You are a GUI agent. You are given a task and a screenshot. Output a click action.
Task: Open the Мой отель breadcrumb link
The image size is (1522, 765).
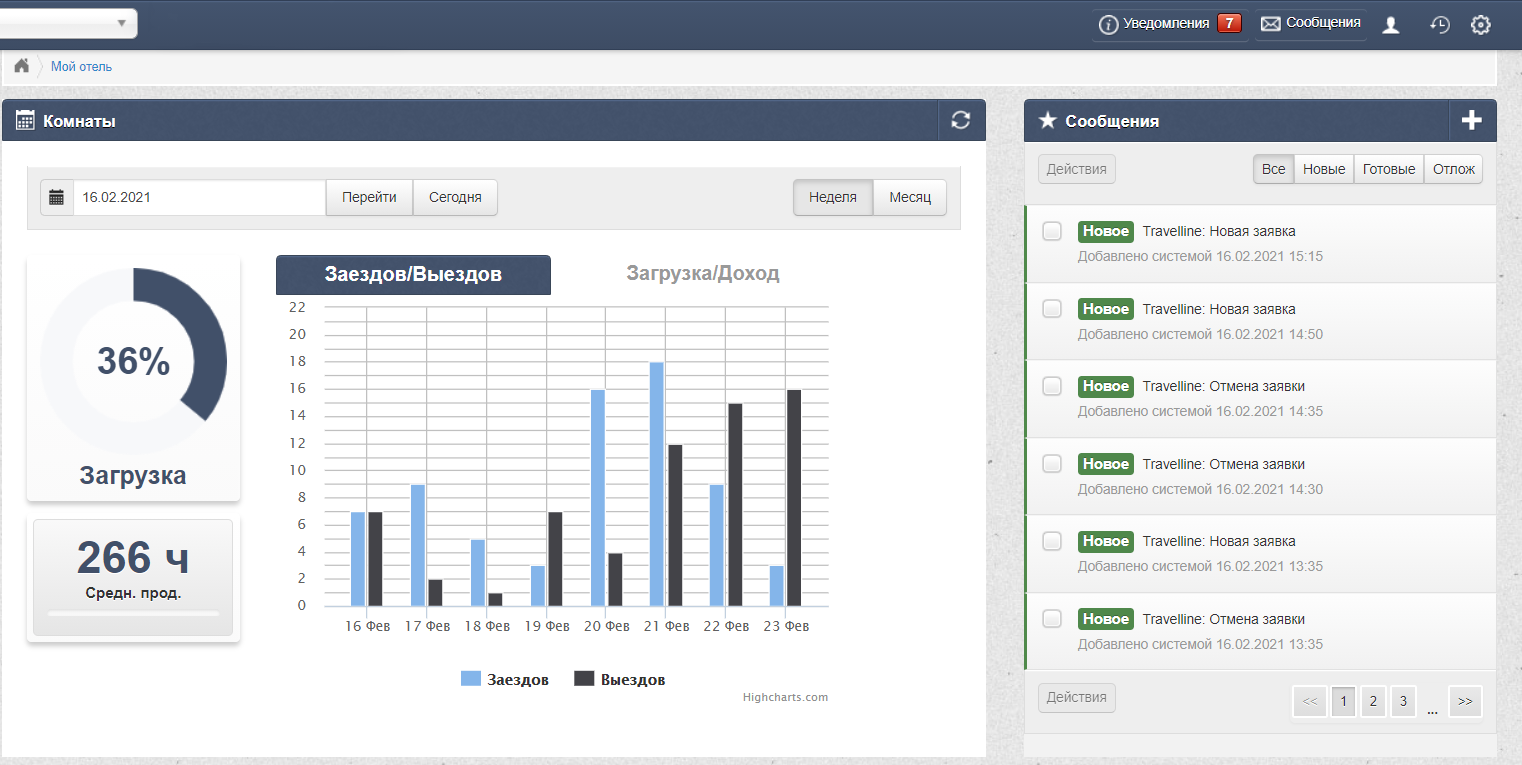(x=81, y=67)
